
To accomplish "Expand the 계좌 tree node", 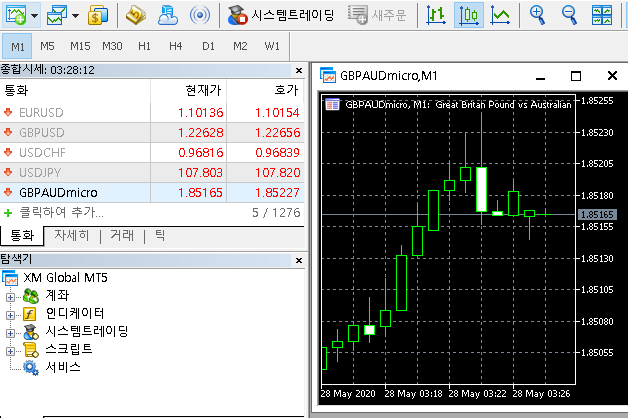I will [10, 297].
